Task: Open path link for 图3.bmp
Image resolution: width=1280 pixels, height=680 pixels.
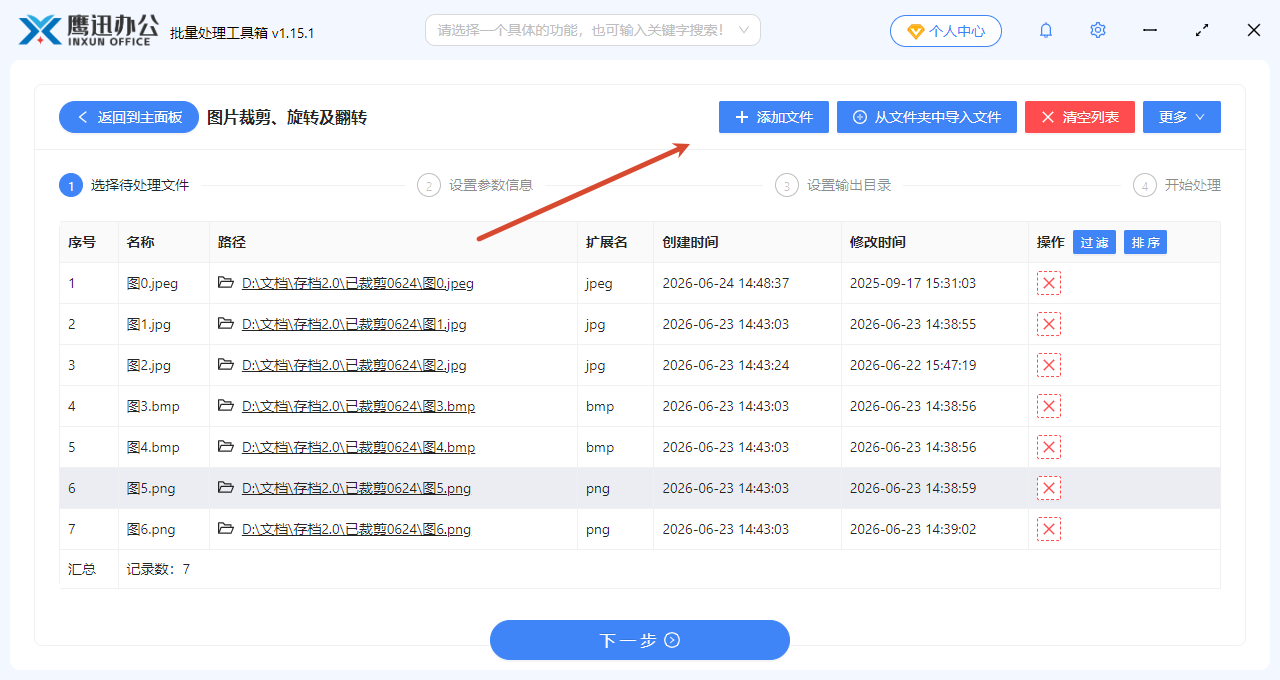Action: [358, 406]
